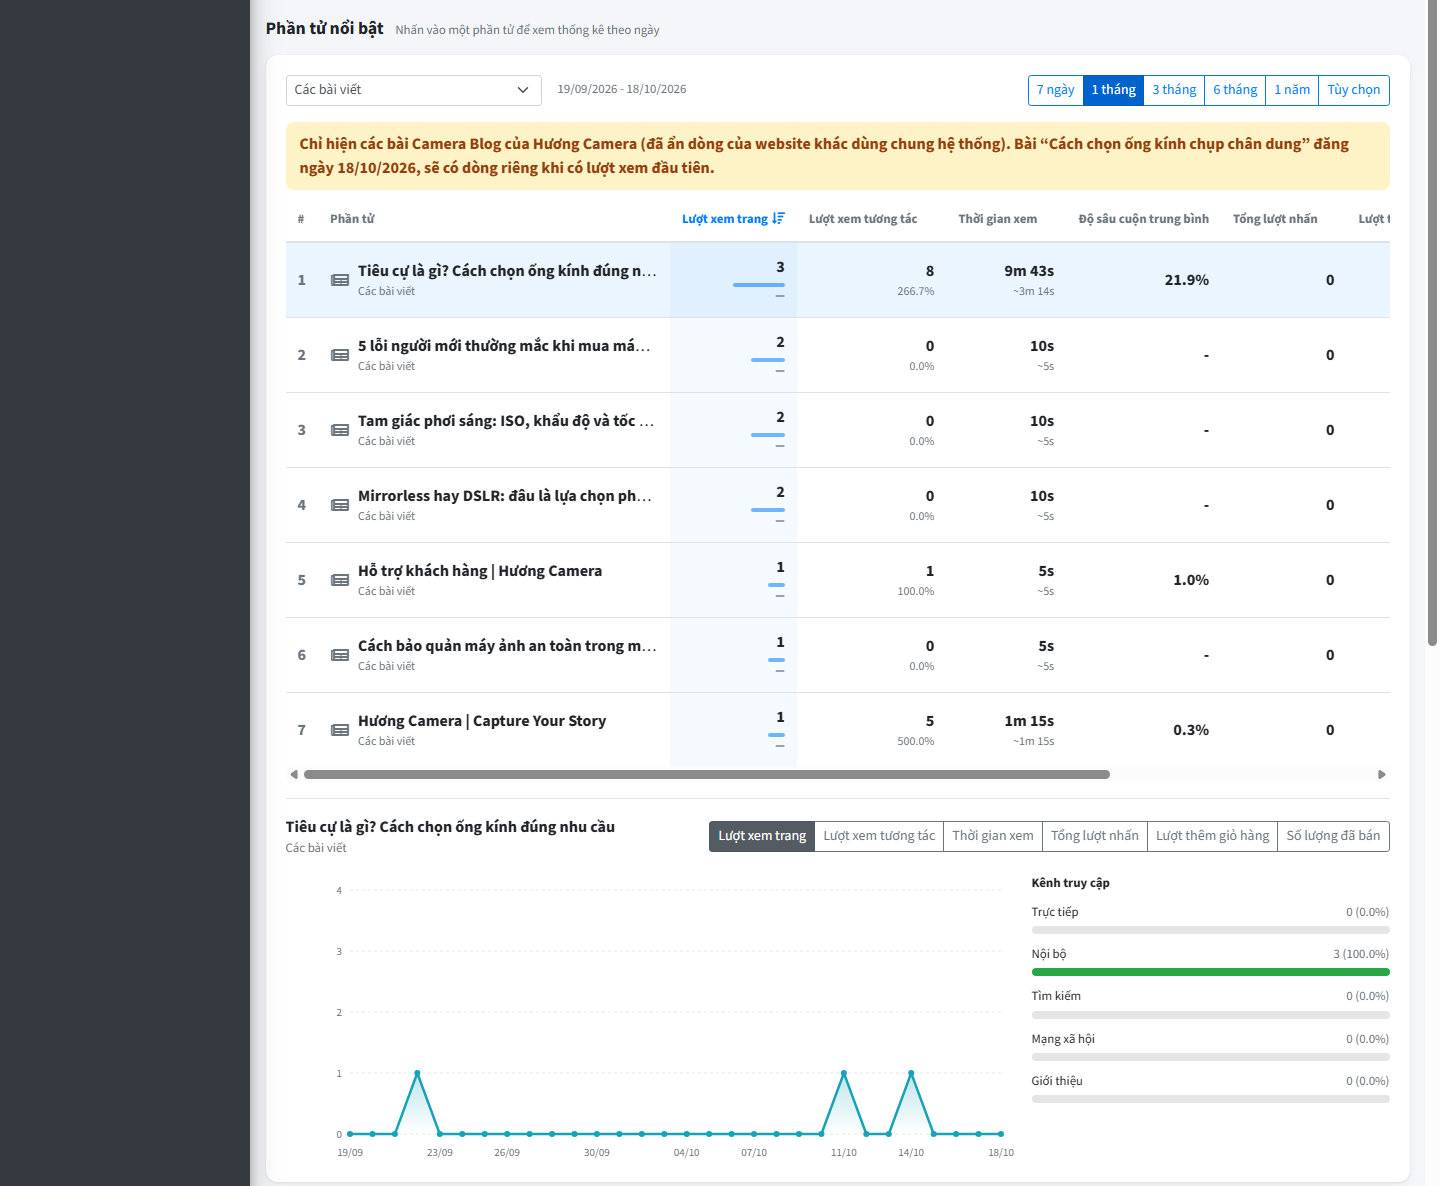Open the "Tam giác phơi sáng" article row
1440x1186 pixels.
tap(838, 430)
